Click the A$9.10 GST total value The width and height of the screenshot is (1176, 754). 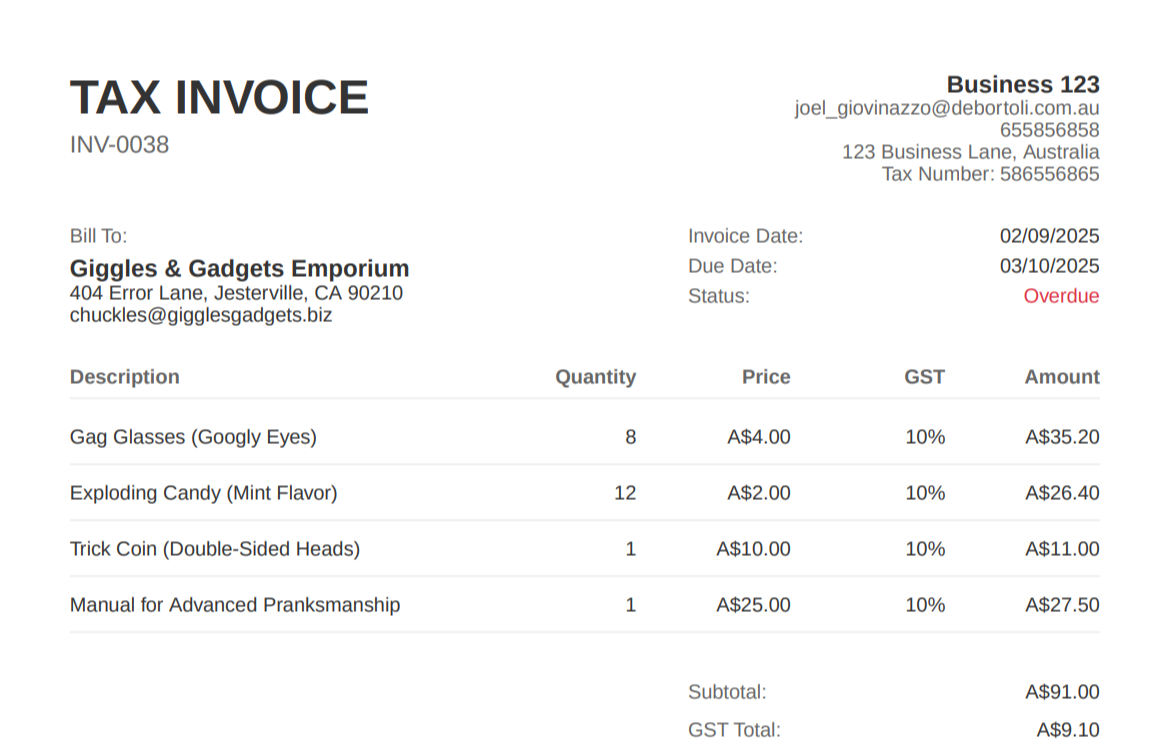tap(1067, 730)
